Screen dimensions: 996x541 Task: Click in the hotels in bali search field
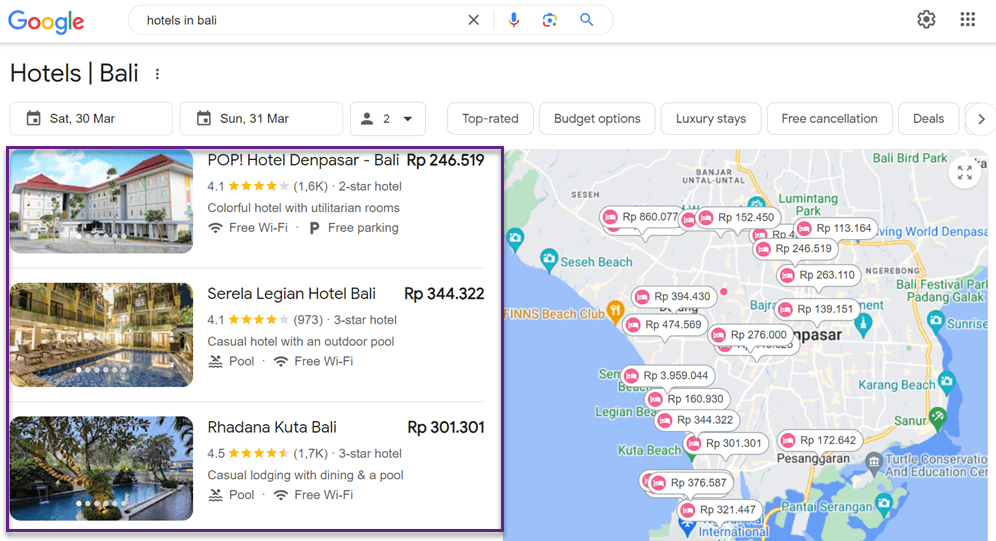pos(299,20)
